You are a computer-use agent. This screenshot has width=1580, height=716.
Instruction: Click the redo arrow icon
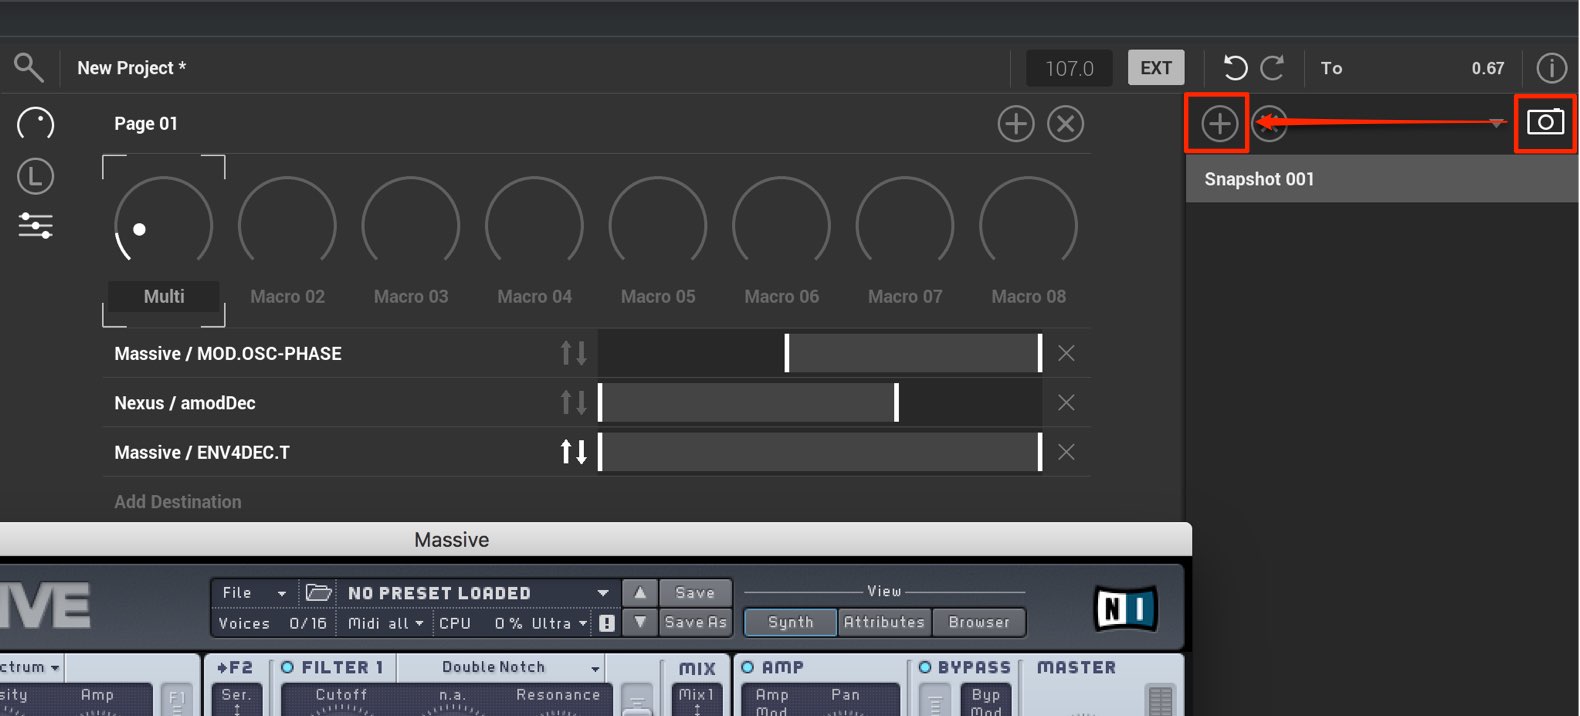pyautogui.click(x=1272, y=68)
